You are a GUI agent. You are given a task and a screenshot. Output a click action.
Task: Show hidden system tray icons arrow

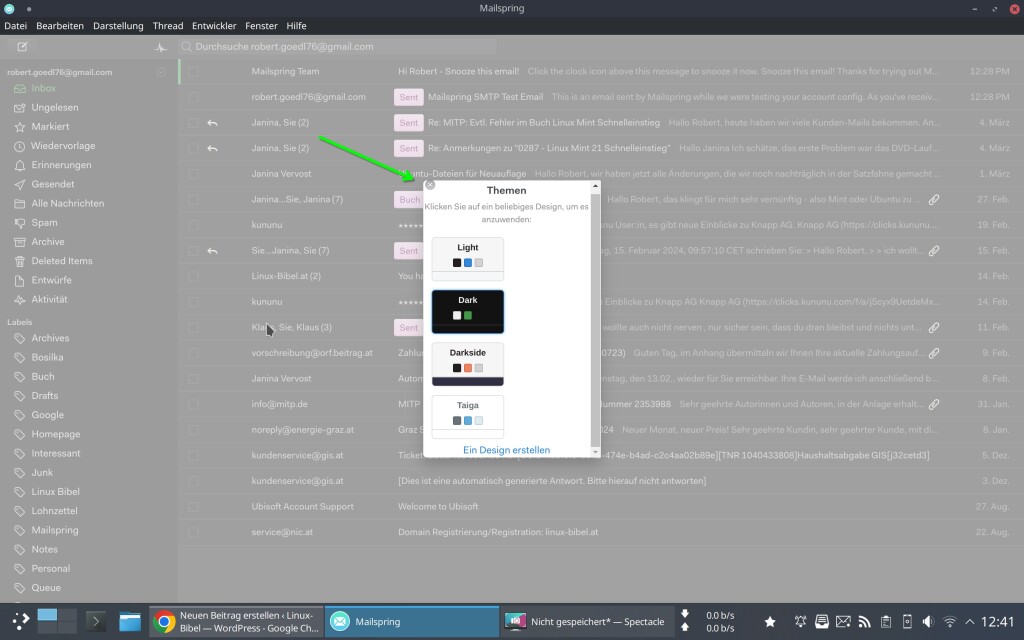969,622
